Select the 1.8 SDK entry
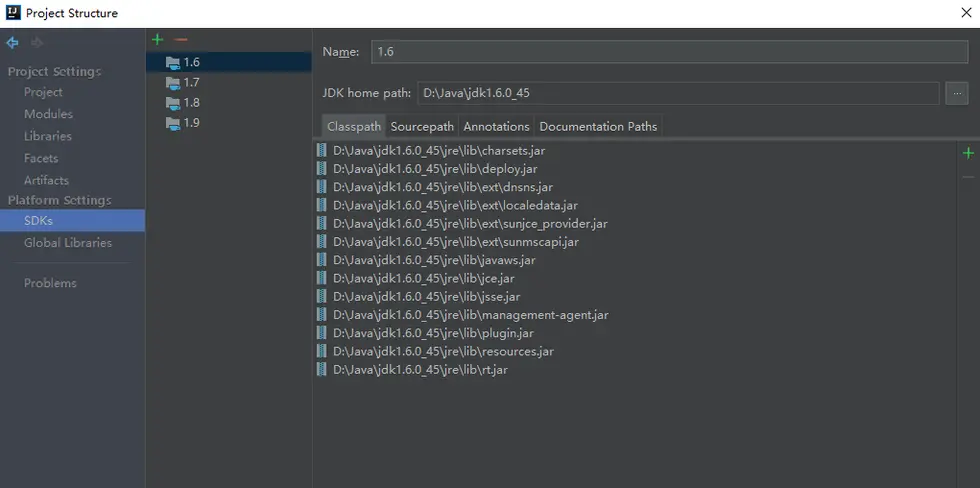The width and height of the screenshot is (980, 488). tap(191, 102)
